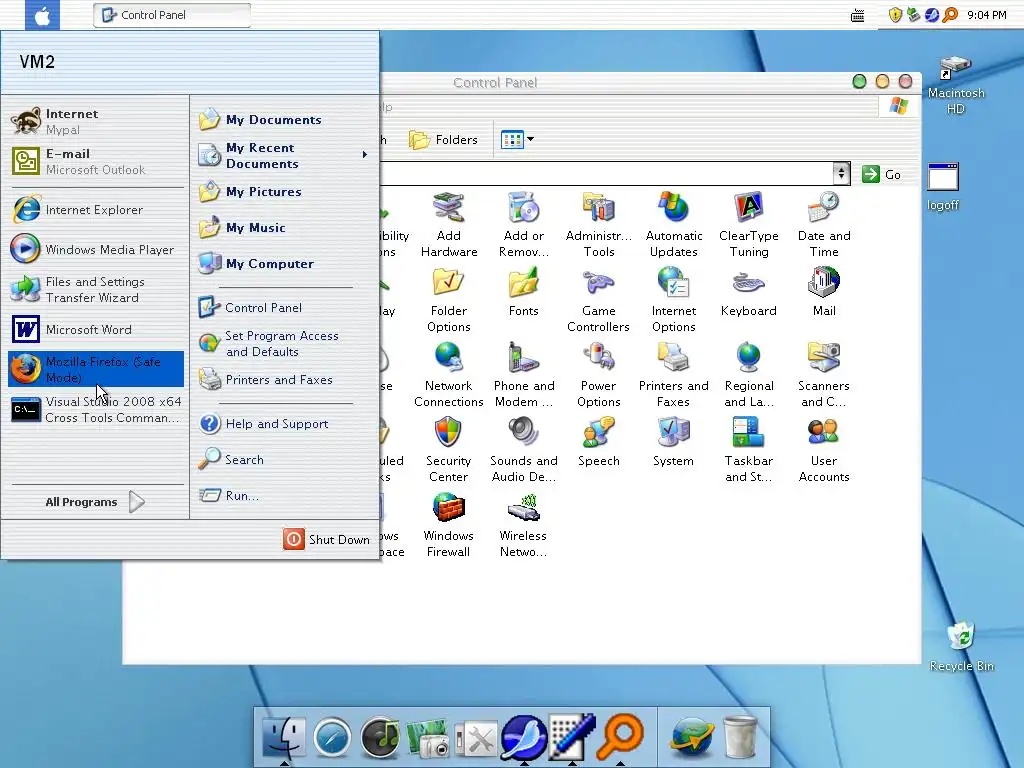
Task: Open Add Hardware in Control Panel
Action: pos(449,225)
